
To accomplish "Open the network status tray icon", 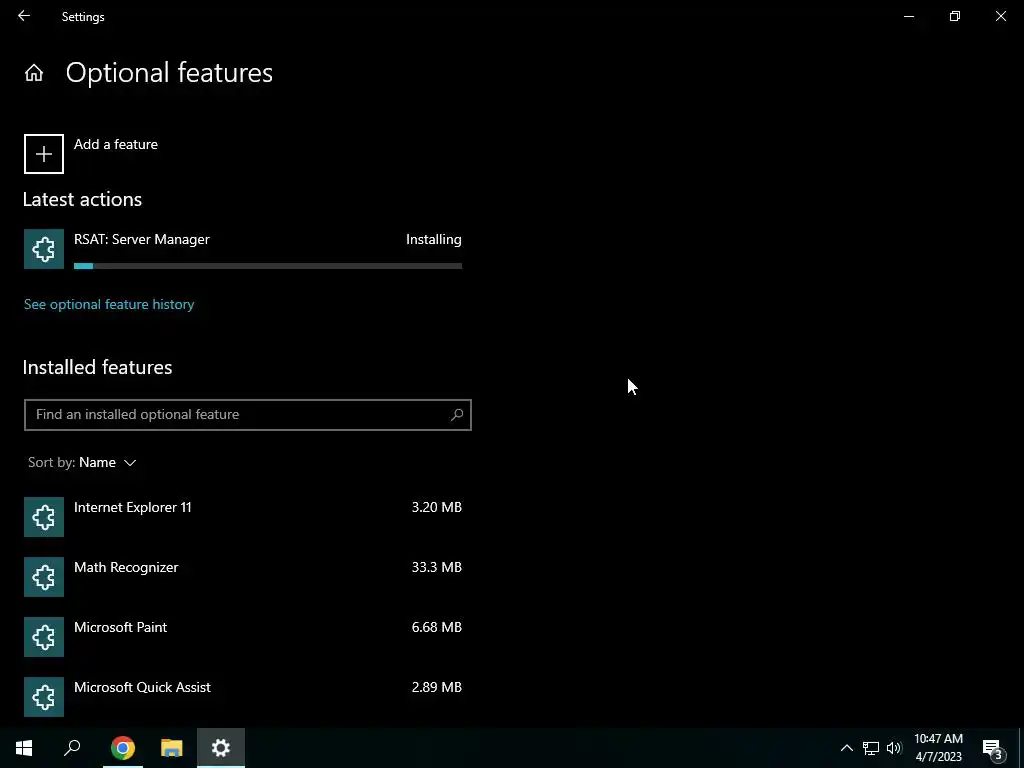I will pyautogui.click(x=871, y=748).
